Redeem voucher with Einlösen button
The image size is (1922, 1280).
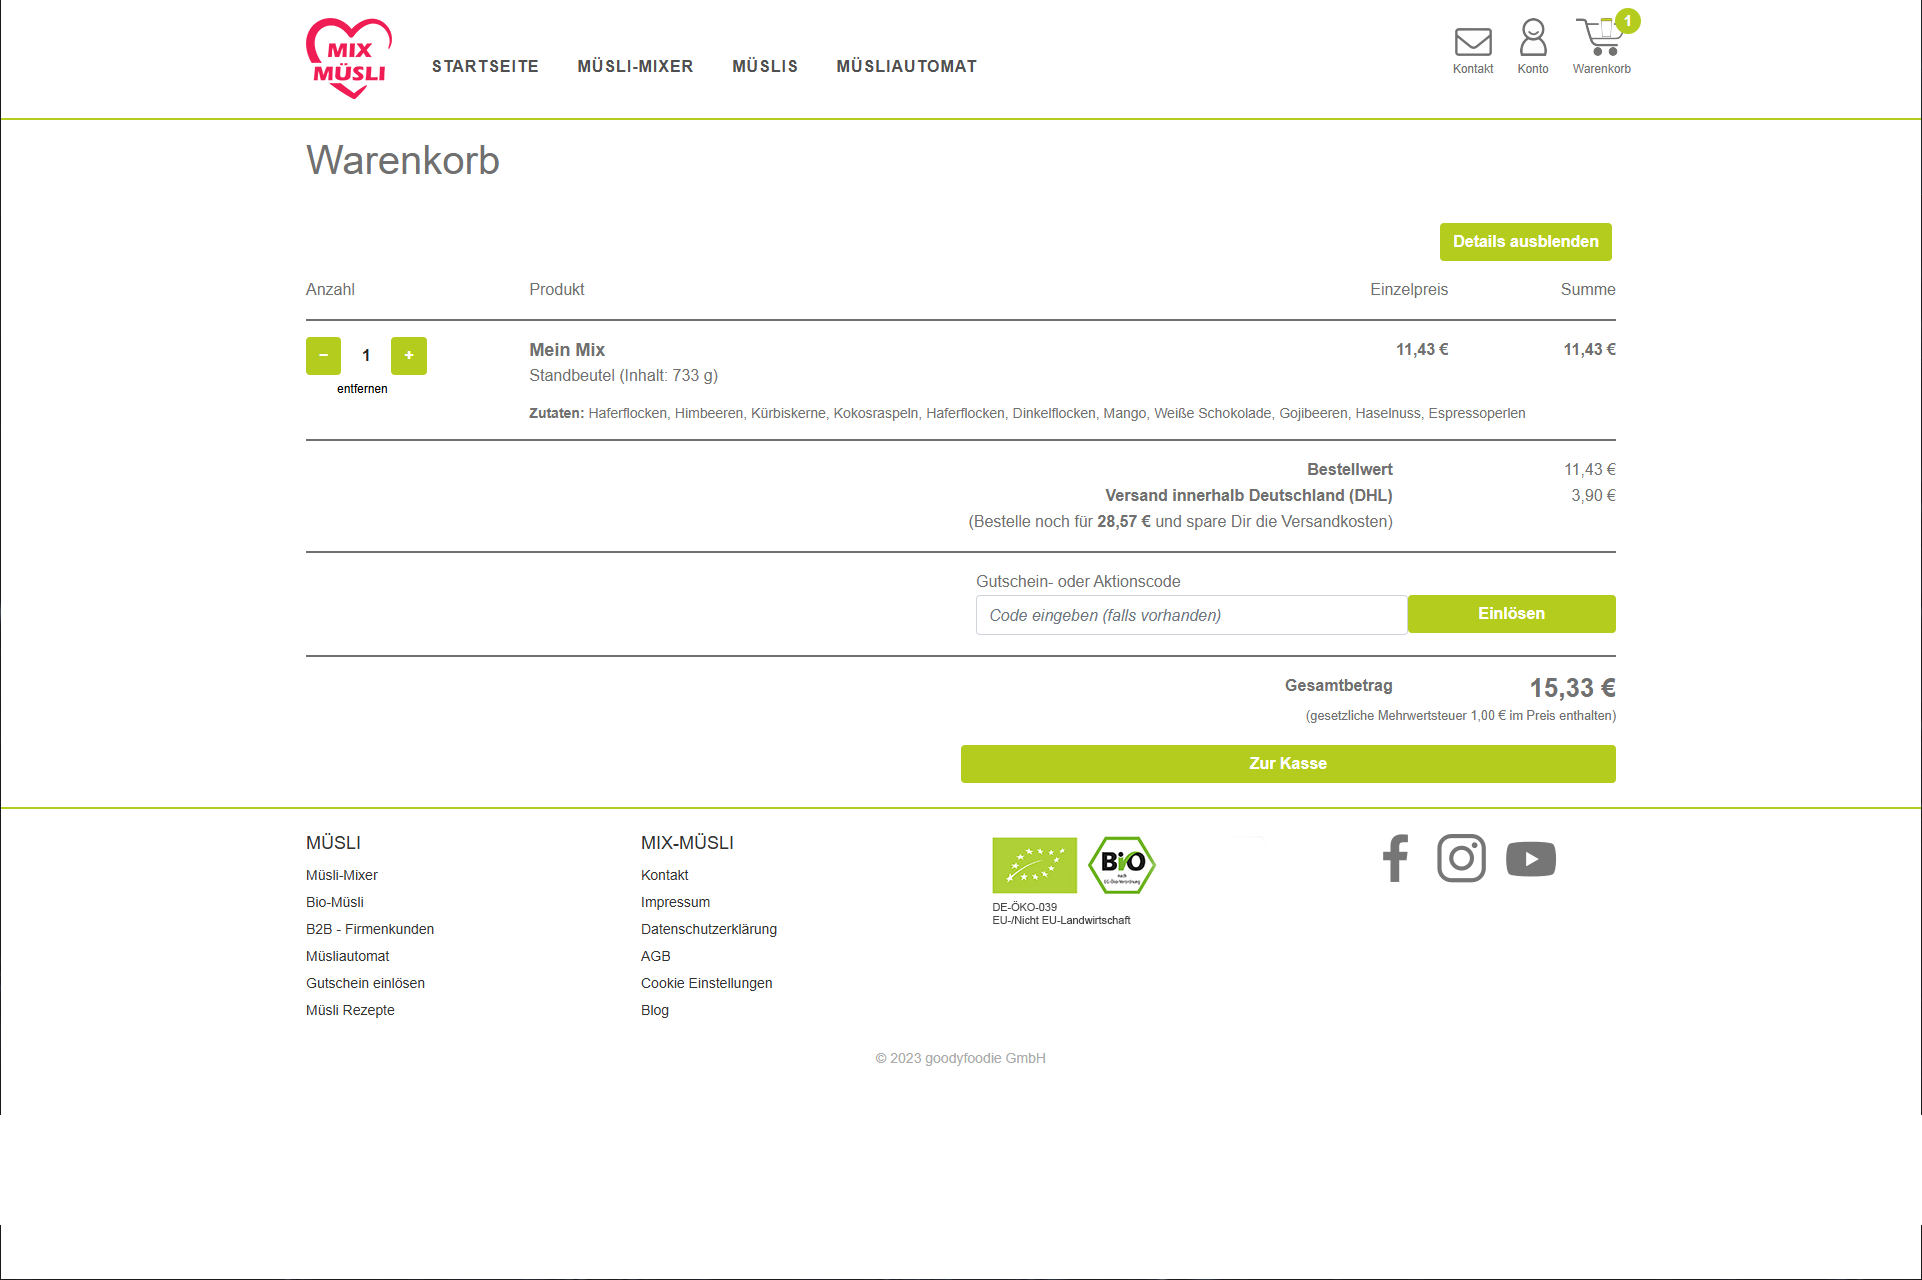pyautogui.click(x=1511, y=613)
